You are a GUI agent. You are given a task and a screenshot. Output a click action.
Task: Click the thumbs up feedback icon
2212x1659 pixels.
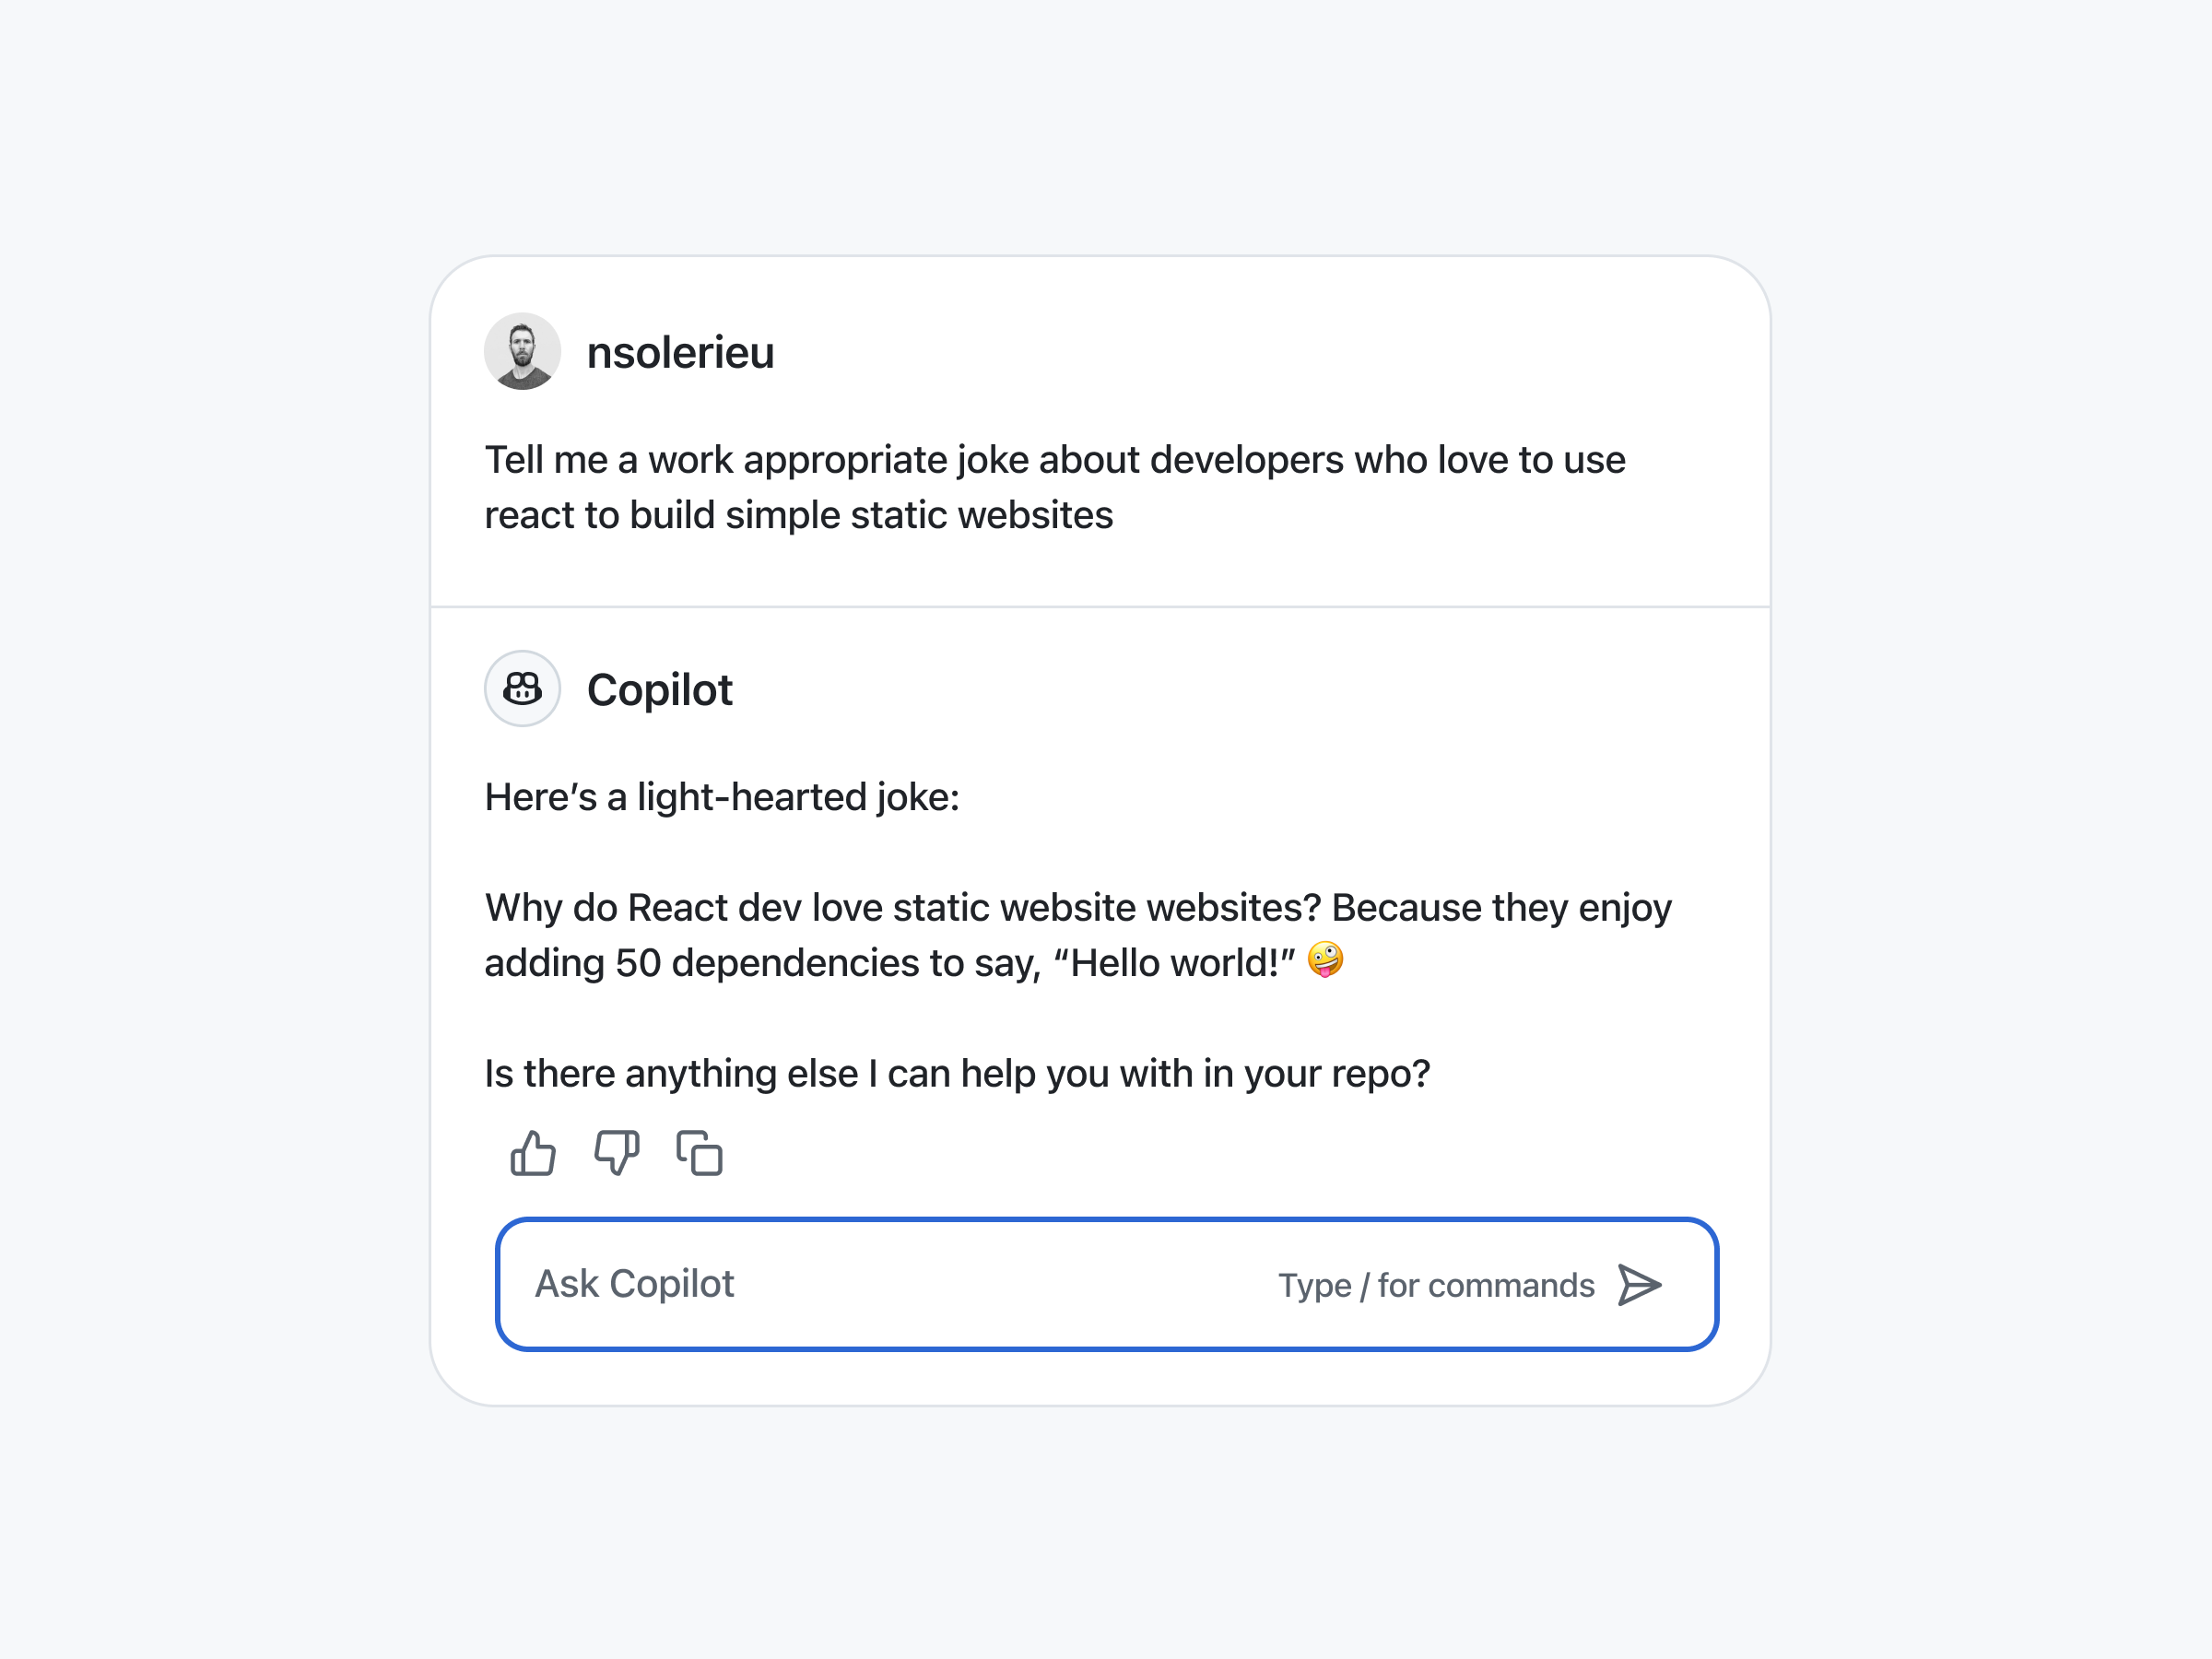533,1153
